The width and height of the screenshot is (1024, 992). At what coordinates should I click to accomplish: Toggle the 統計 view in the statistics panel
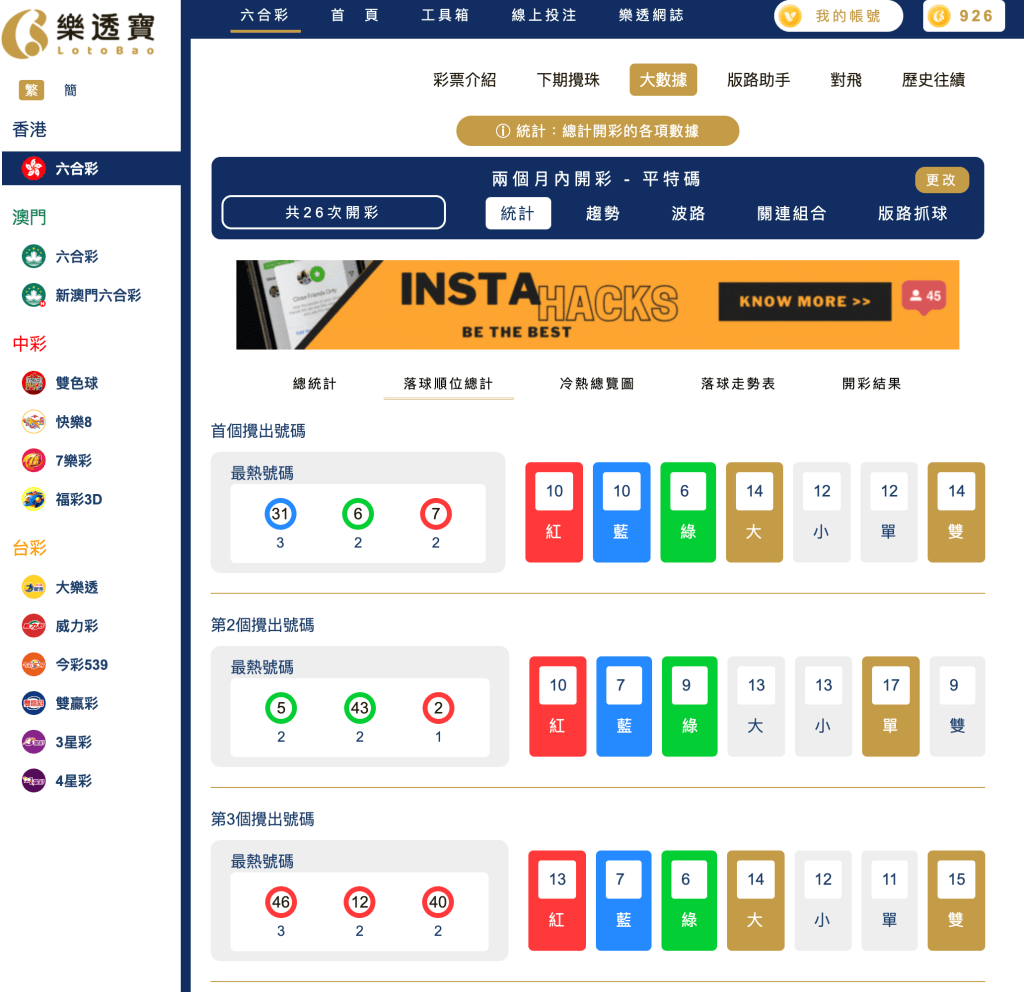[x=518, y=213]
